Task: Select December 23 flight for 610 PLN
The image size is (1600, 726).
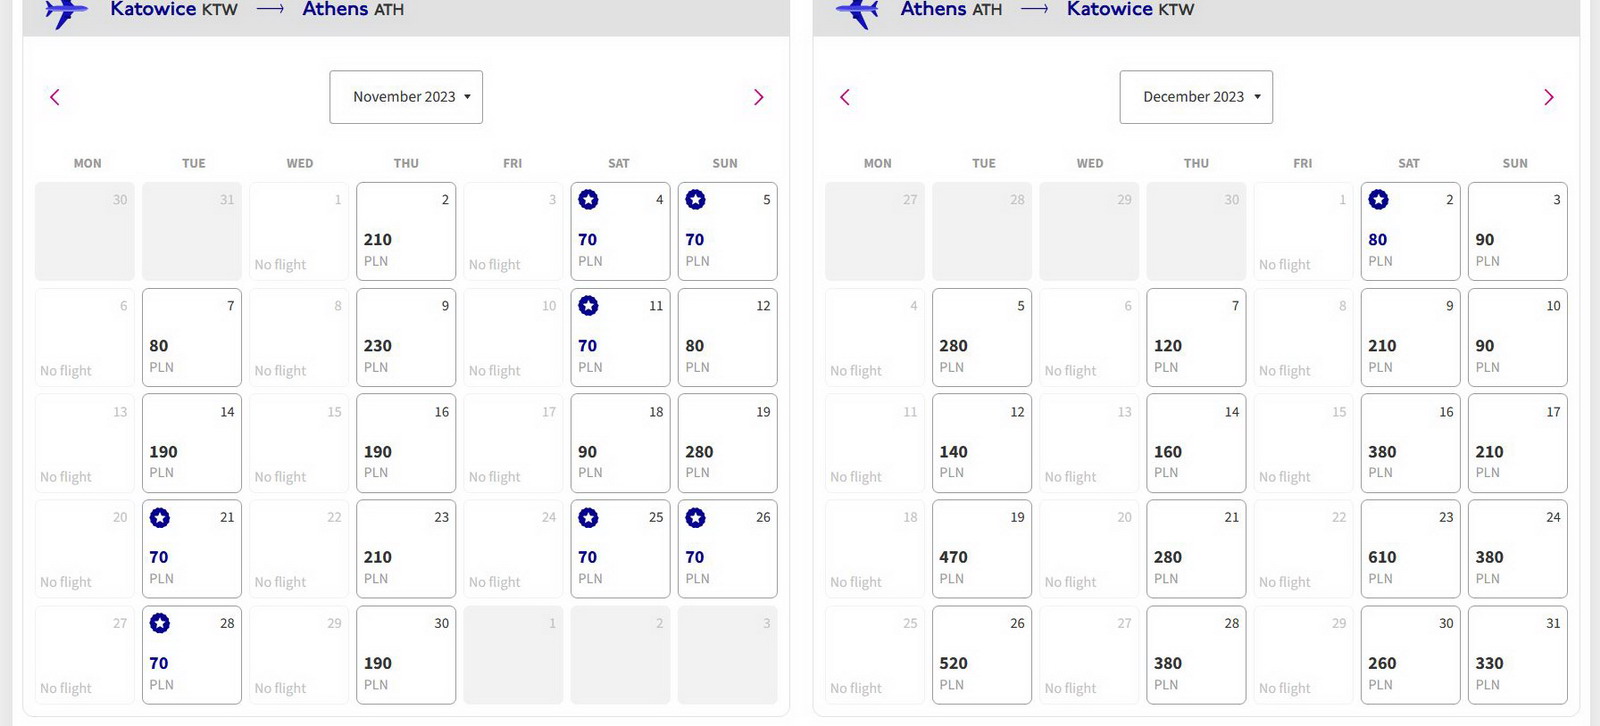Action: (1410, 549)
